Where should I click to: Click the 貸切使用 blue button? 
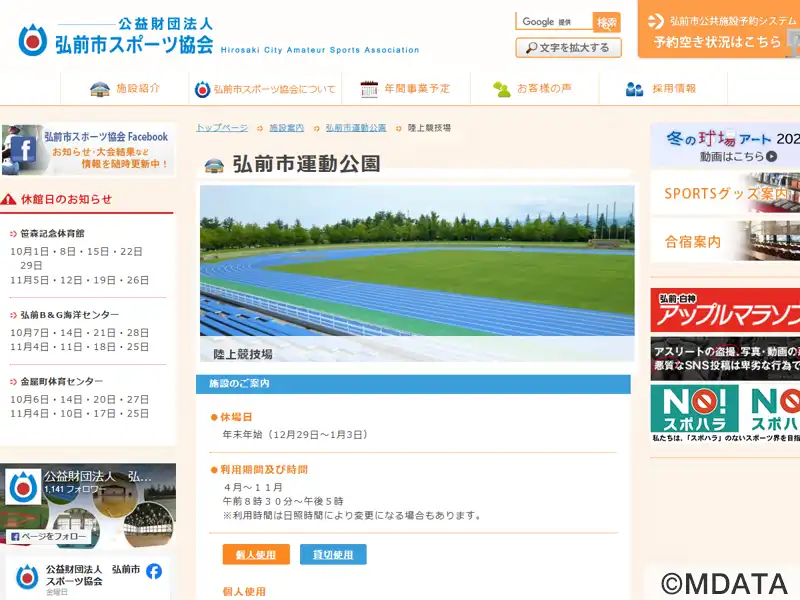point(333,555)
